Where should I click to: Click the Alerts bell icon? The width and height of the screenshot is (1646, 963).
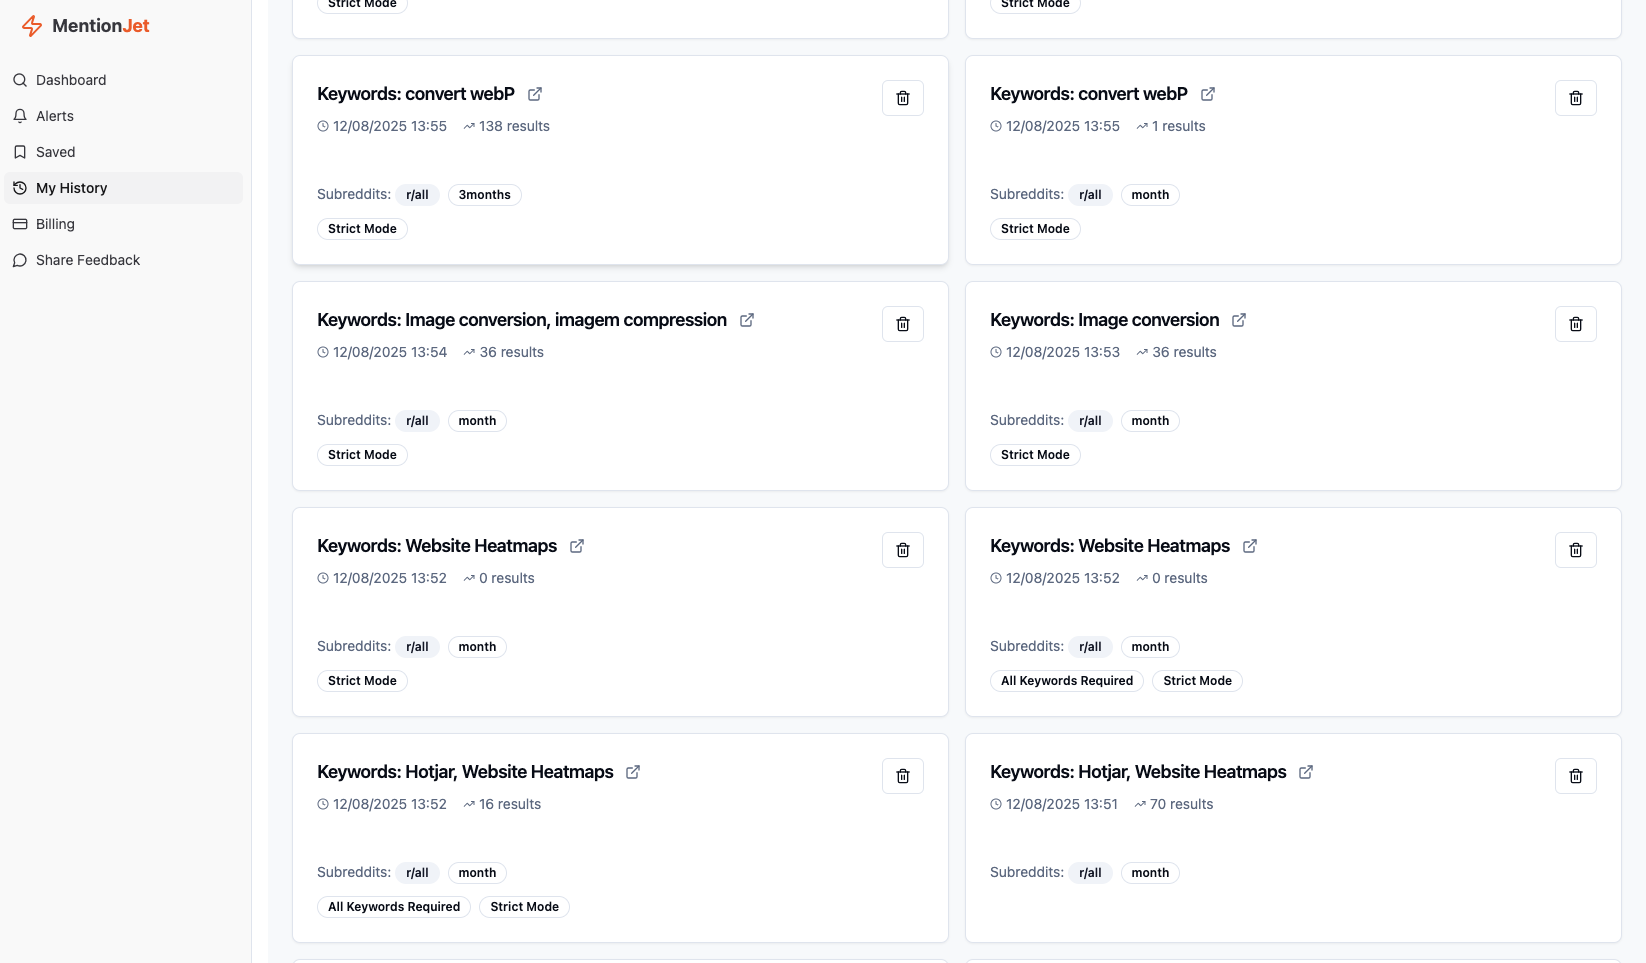pyautogui.click(x=20, y=116)
